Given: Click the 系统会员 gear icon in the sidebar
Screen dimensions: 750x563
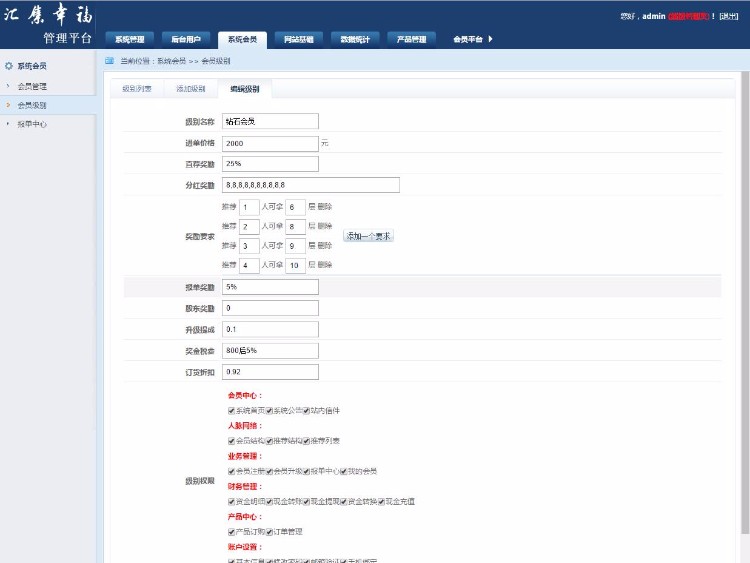Looking at the screenshot, I should 9,66.
